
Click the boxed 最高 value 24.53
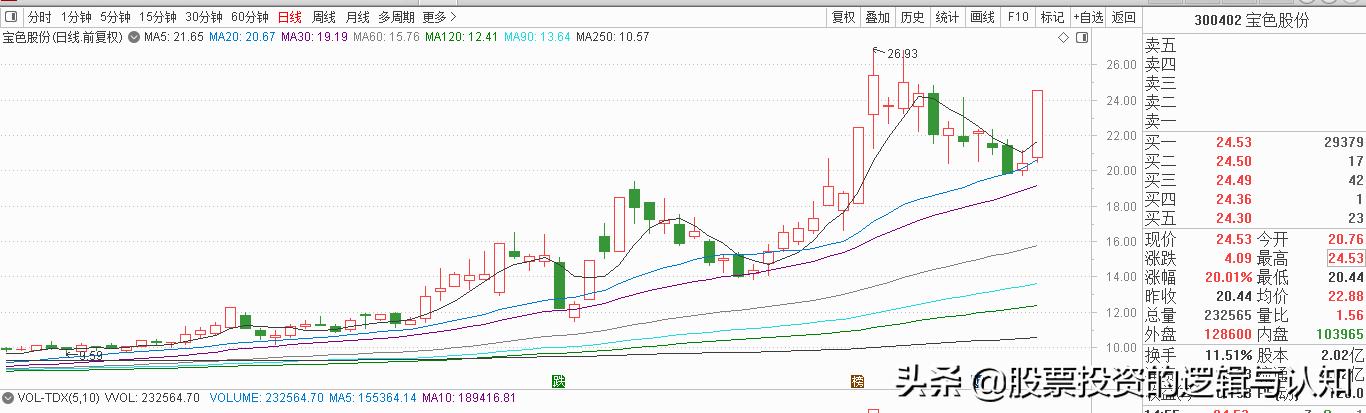coord(1344,259)
